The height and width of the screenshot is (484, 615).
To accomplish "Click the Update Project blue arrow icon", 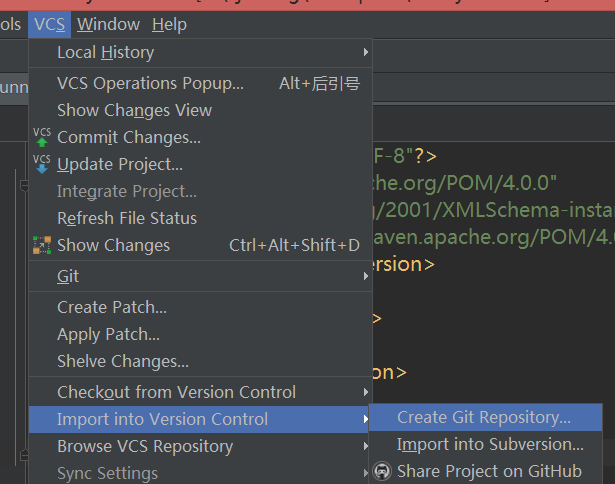I will point(41,165).
